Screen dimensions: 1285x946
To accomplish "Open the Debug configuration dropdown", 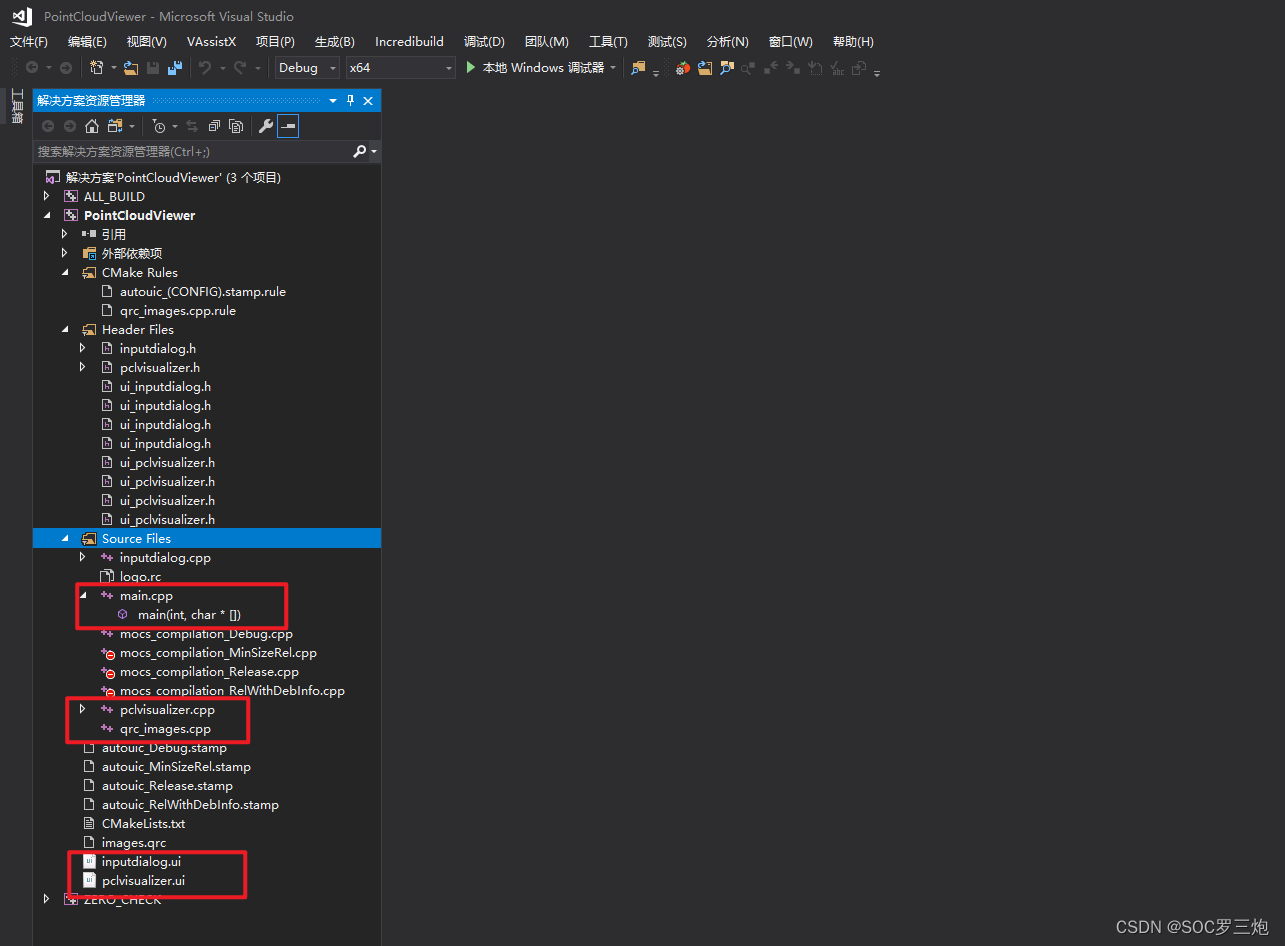I will (x=307, y=68).
